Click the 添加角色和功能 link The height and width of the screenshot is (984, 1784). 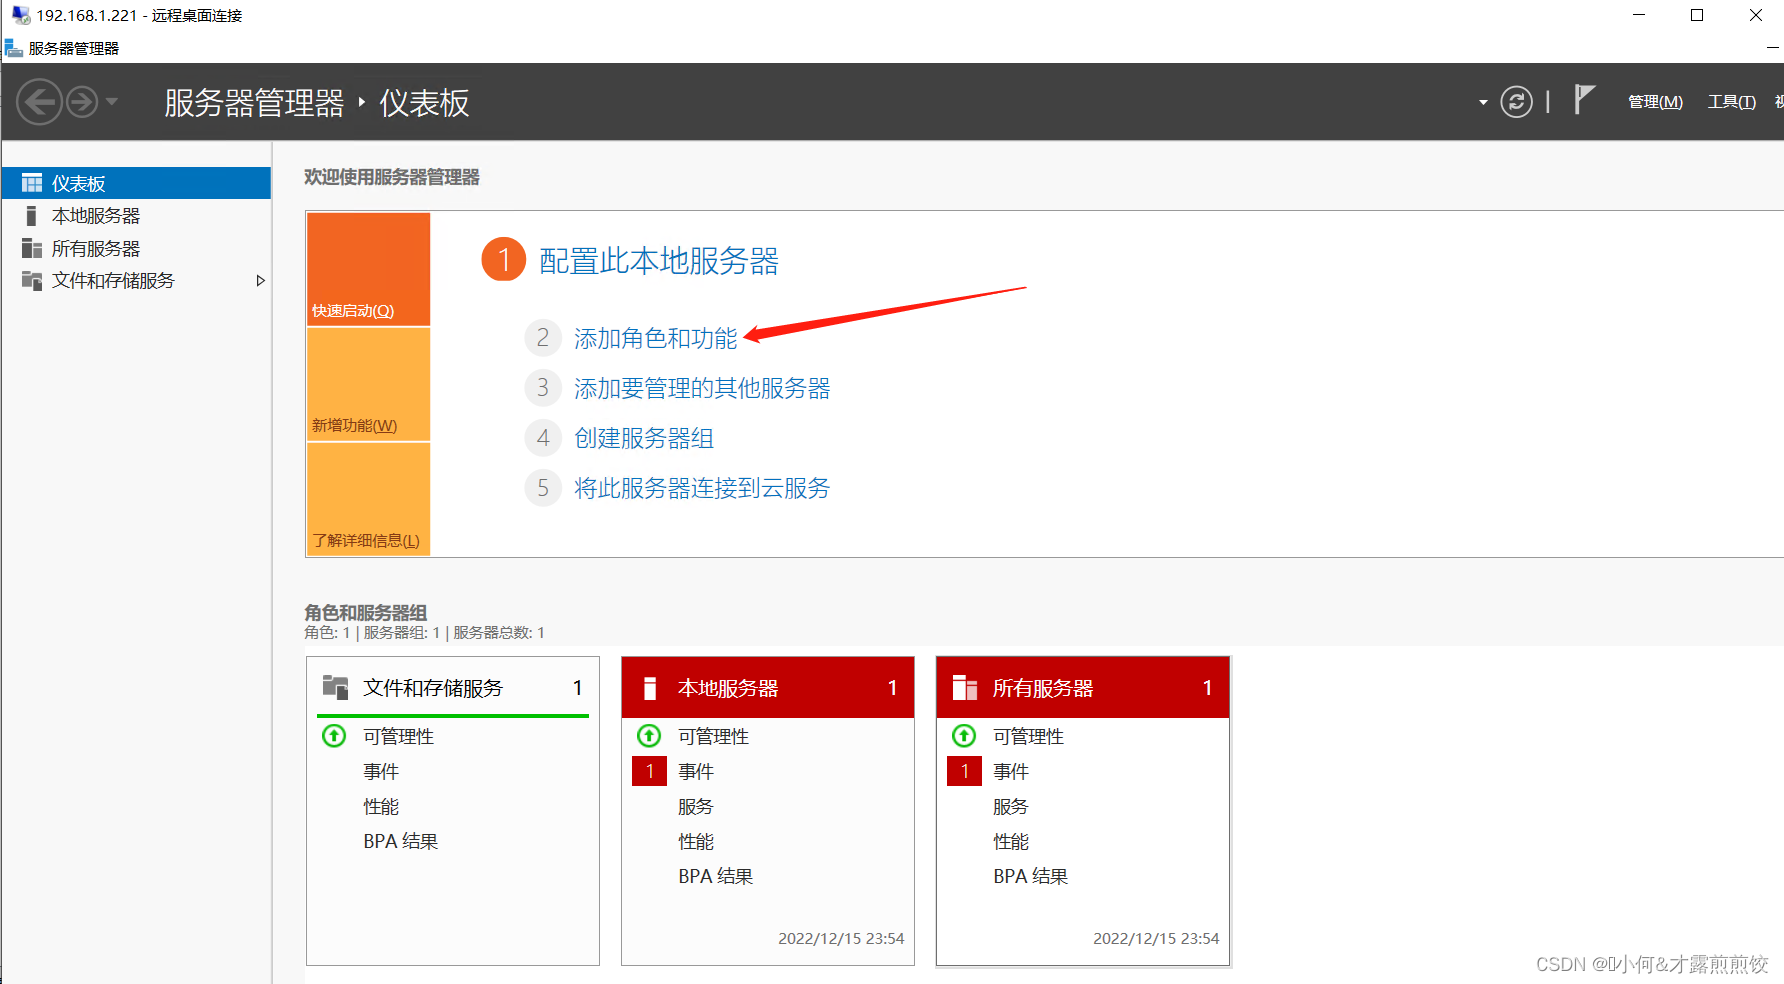point(656,339)
